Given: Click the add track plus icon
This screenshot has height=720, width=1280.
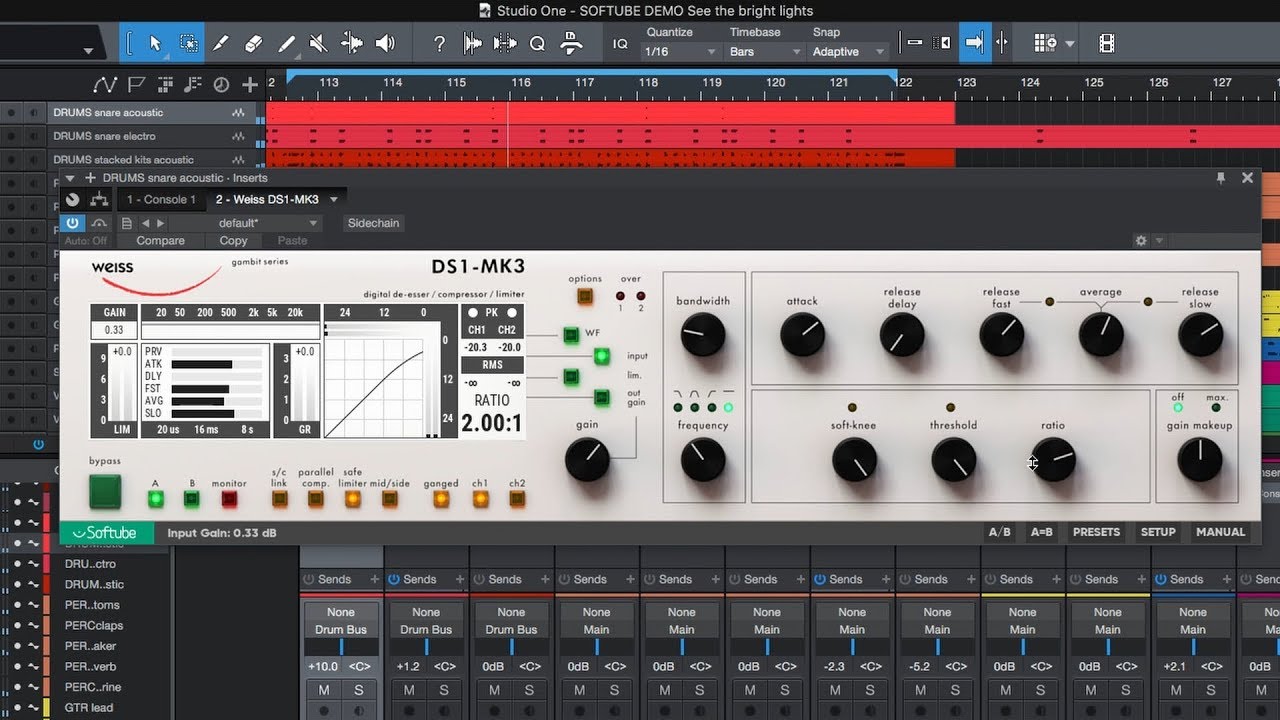Looking at the screenshot, I should pyautogui.click(x=250, y=85).
